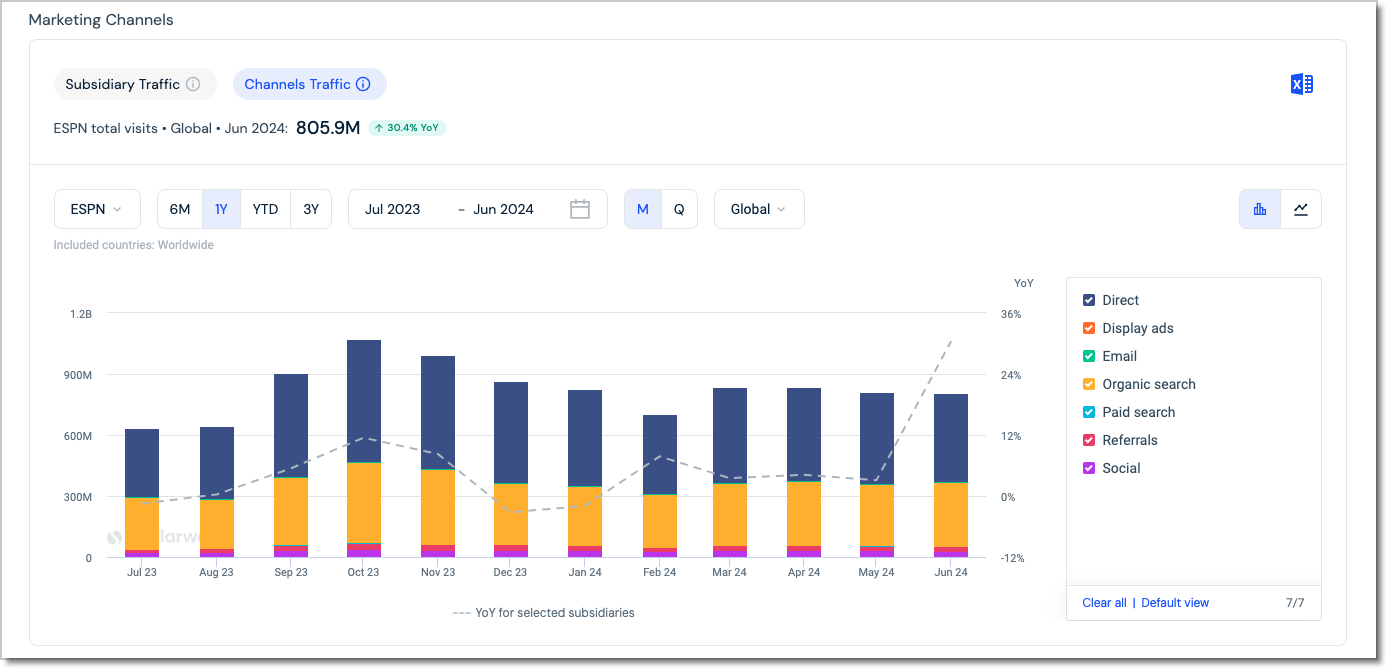The height and width of the screenshot is (670, 1388).
Task: Click the Dec 23 stacked bar
Action: point(511,470)
